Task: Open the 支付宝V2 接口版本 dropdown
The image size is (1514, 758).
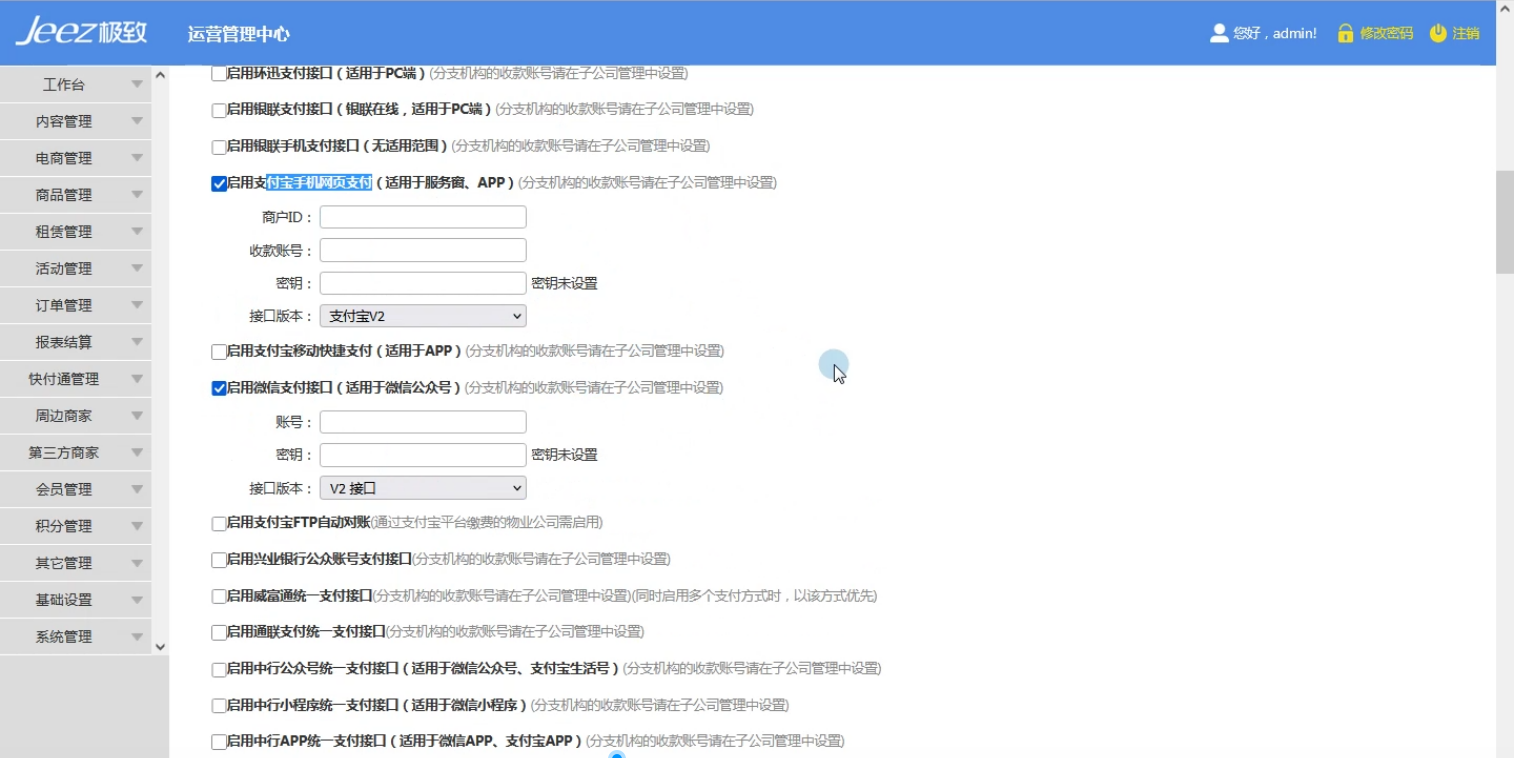Action: click(x=423, y=316)
